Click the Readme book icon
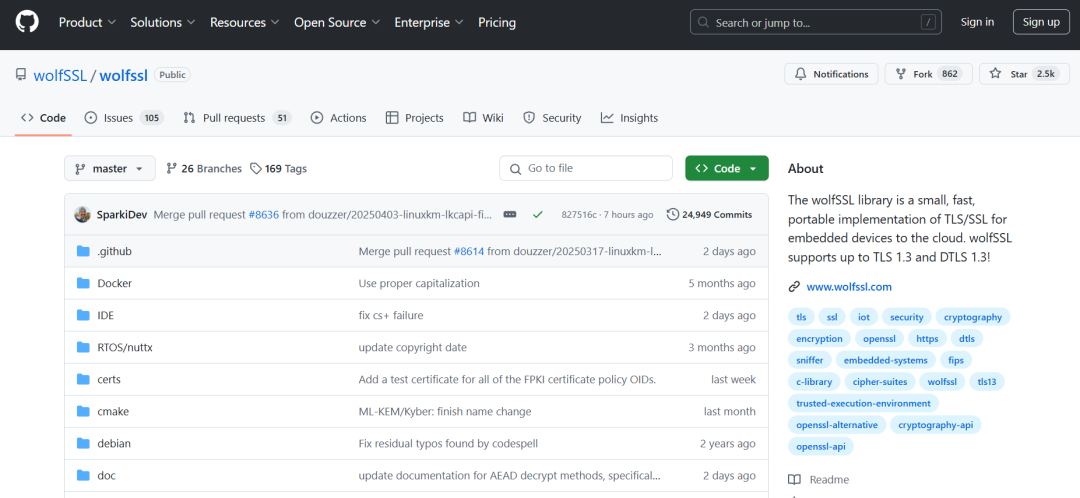The height and width of the screenshot is (498, 1080). [794, 479]
